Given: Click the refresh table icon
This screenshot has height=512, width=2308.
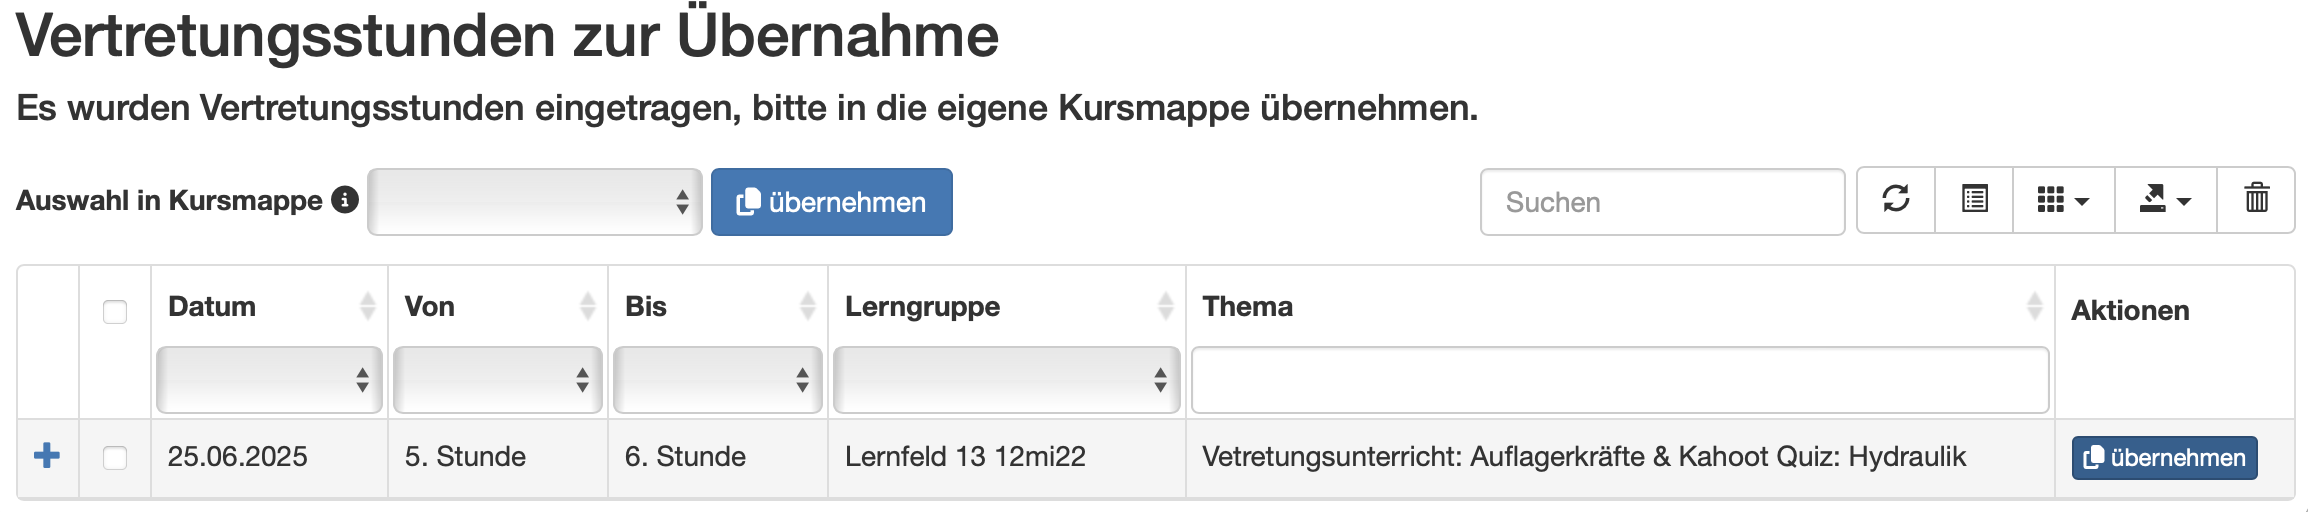Looking at the screenshot, I should [x=1896, y=200].
